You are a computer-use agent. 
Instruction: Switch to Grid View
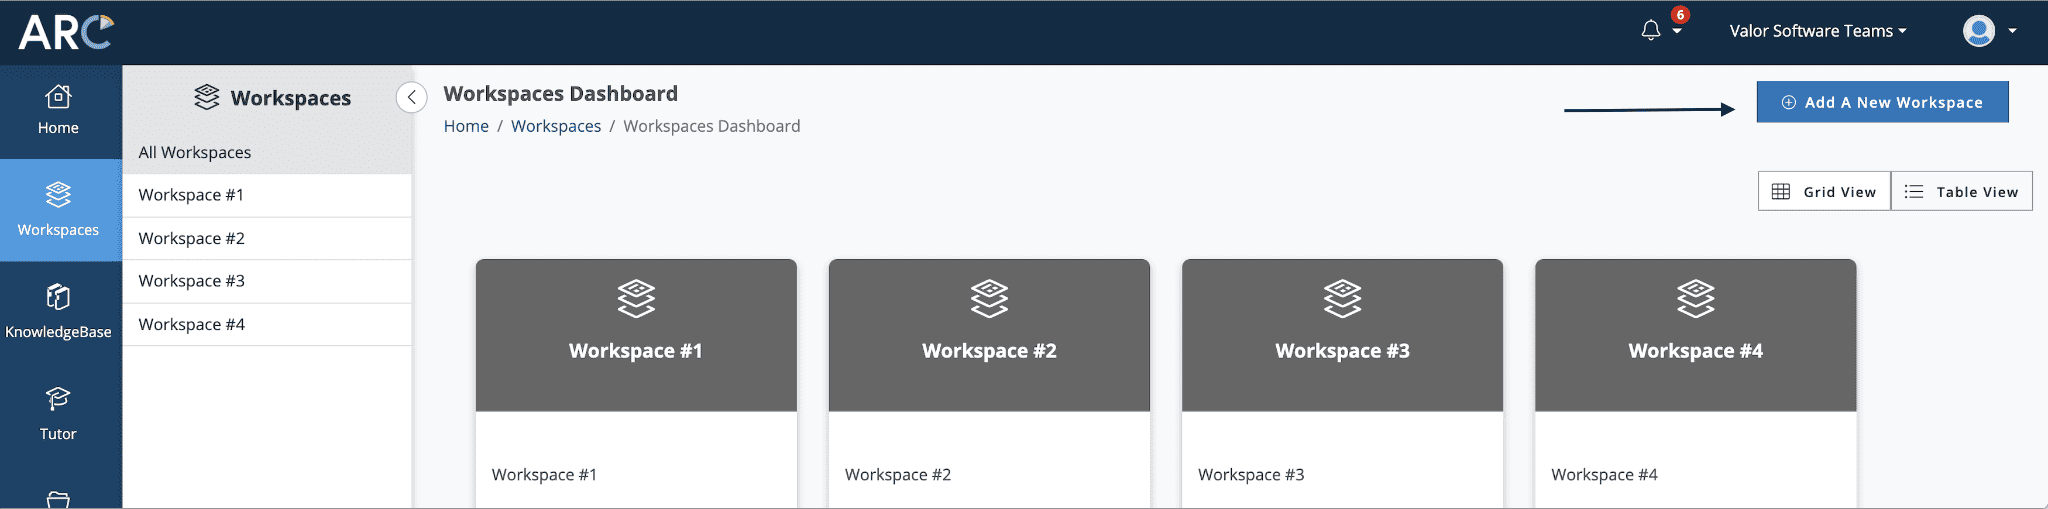pos(1824,192)
